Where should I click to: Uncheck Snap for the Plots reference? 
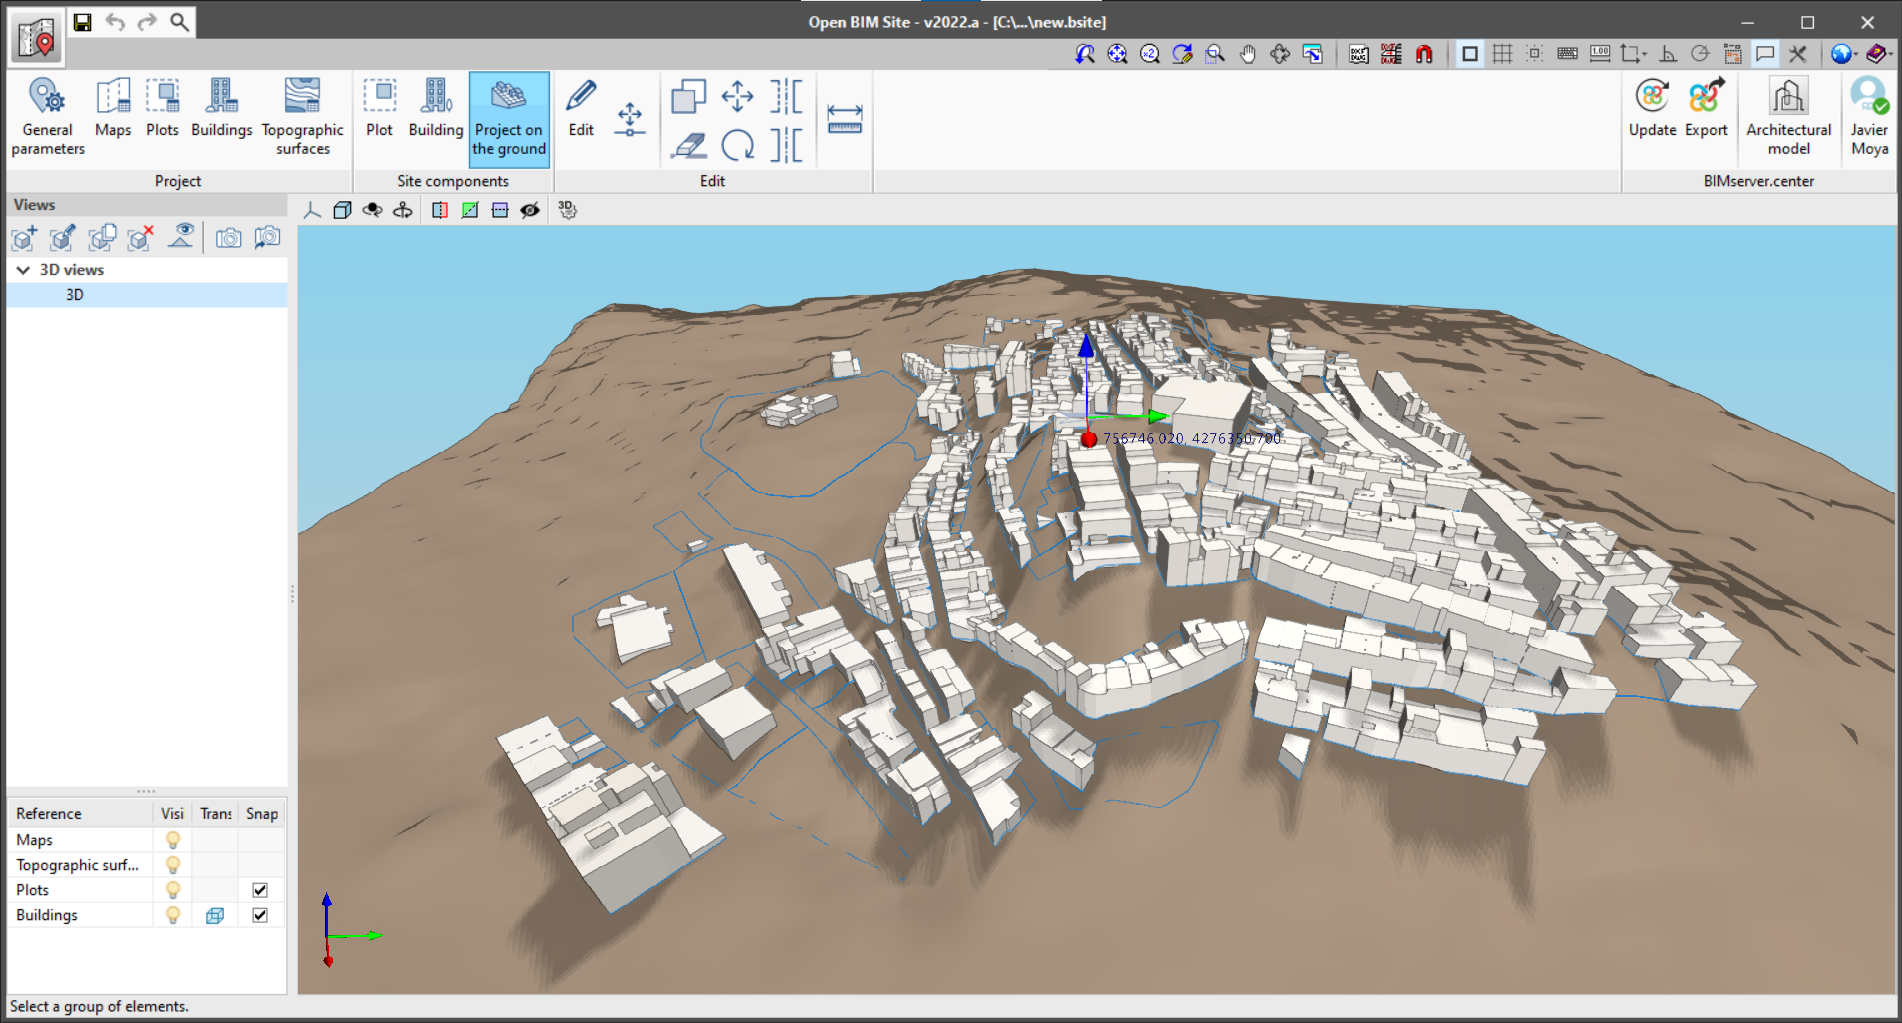[x=259, y=889]
